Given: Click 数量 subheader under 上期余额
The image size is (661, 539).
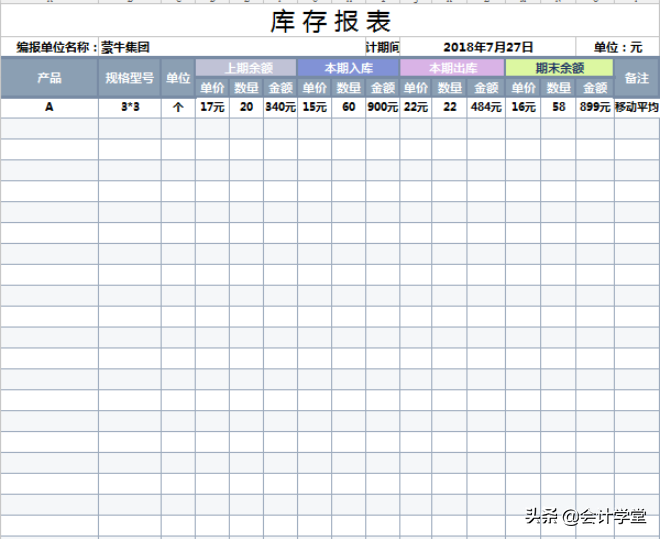Looking at the screenshot, I should 246,88.
